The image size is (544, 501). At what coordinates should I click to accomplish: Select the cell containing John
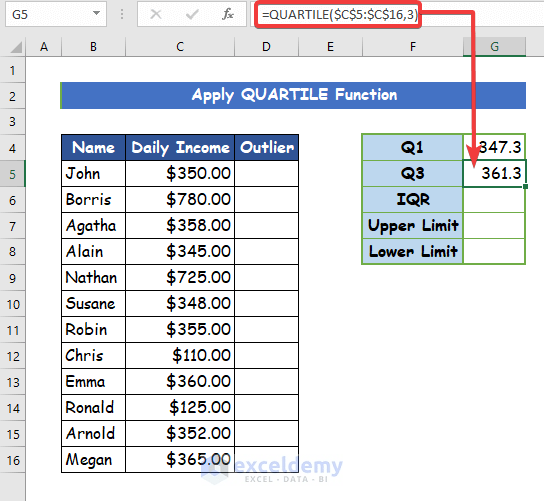(93, 173)
